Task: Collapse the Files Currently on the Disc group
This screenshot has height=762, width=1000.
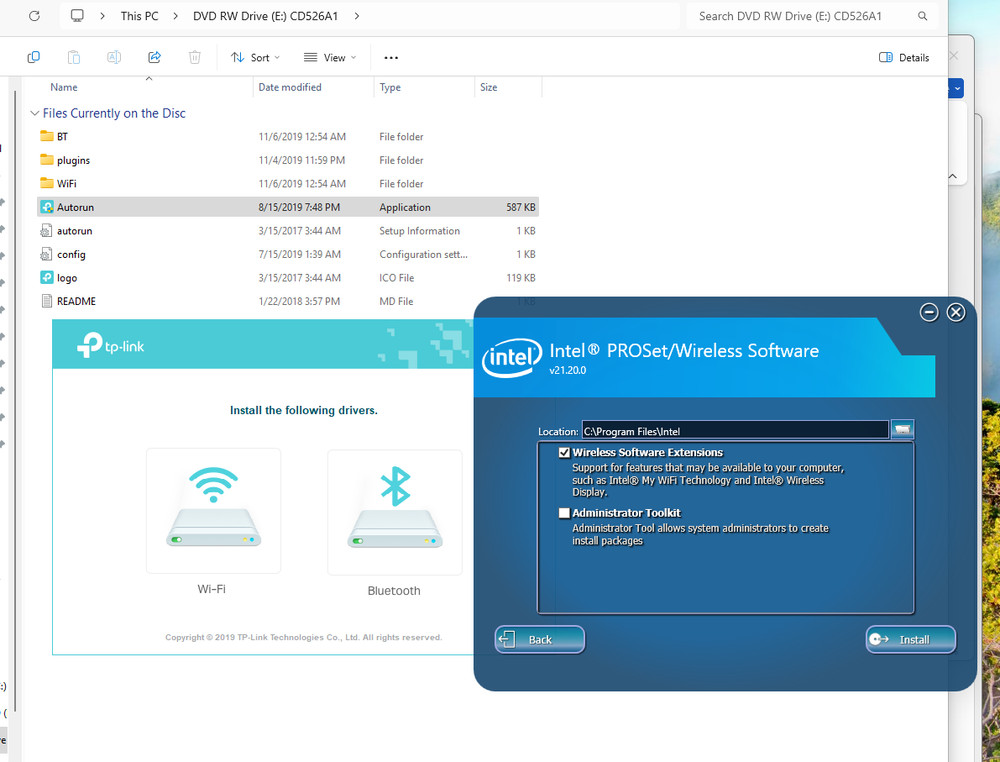Action: (35, 113)
